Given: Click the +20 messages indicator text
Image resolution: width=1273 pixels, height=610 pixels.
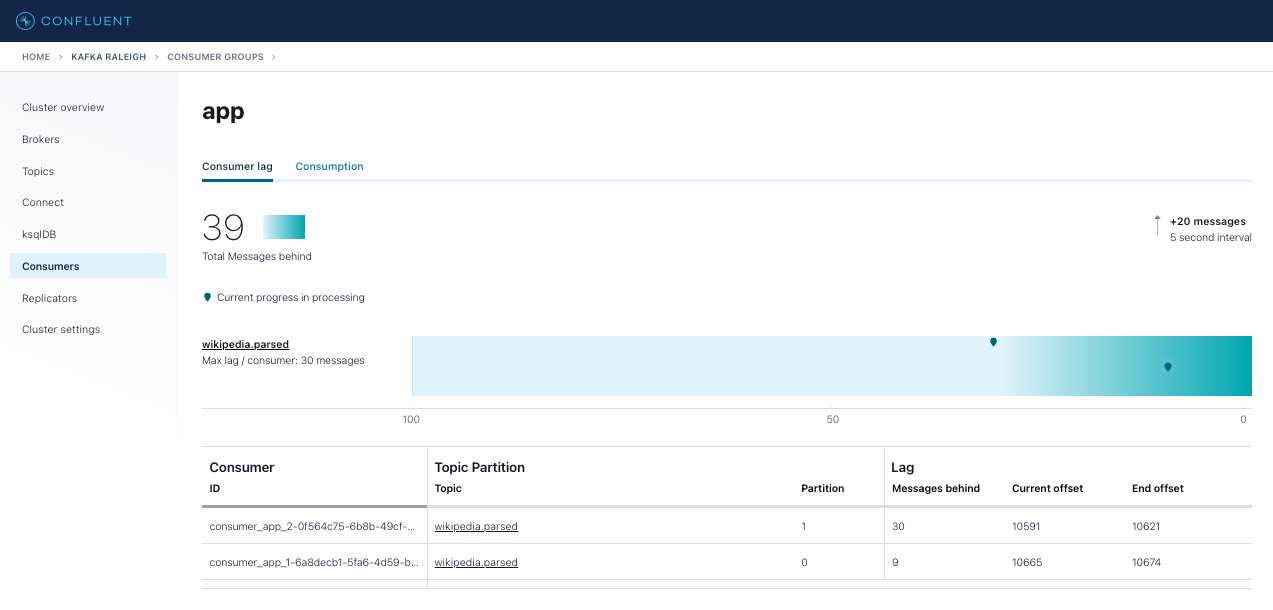Looking at the screenshot, I should tap(1208, 221).
